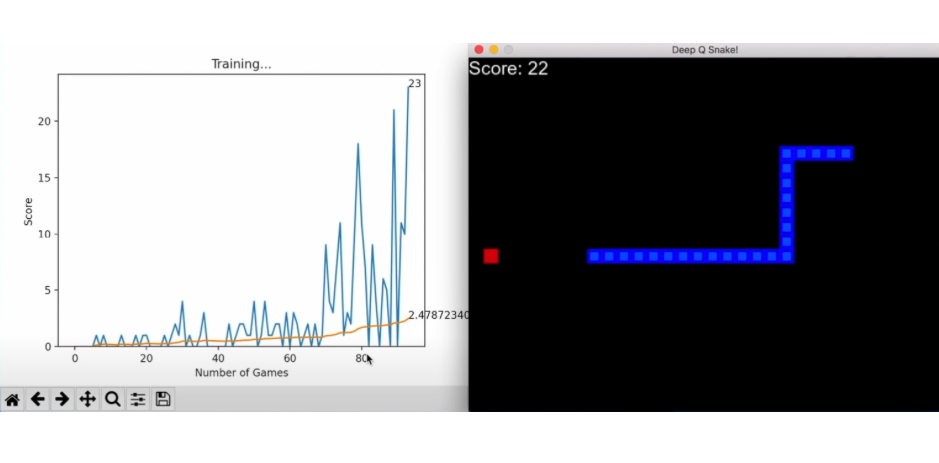Screen dimensions: 939x463
Task: Click the Score y-axis label
Action: click(x=29, y=210)
